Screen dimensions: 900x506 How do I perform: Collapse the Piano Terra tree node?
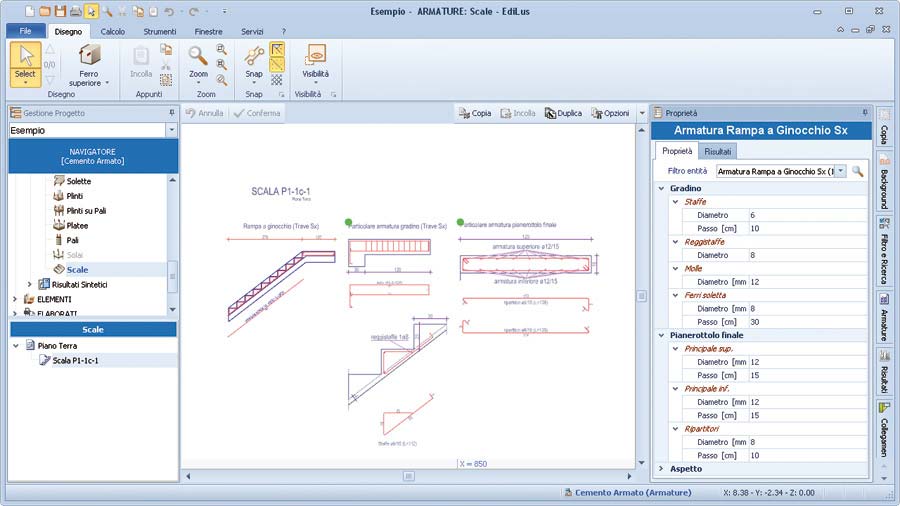click(x=15, y=346)
